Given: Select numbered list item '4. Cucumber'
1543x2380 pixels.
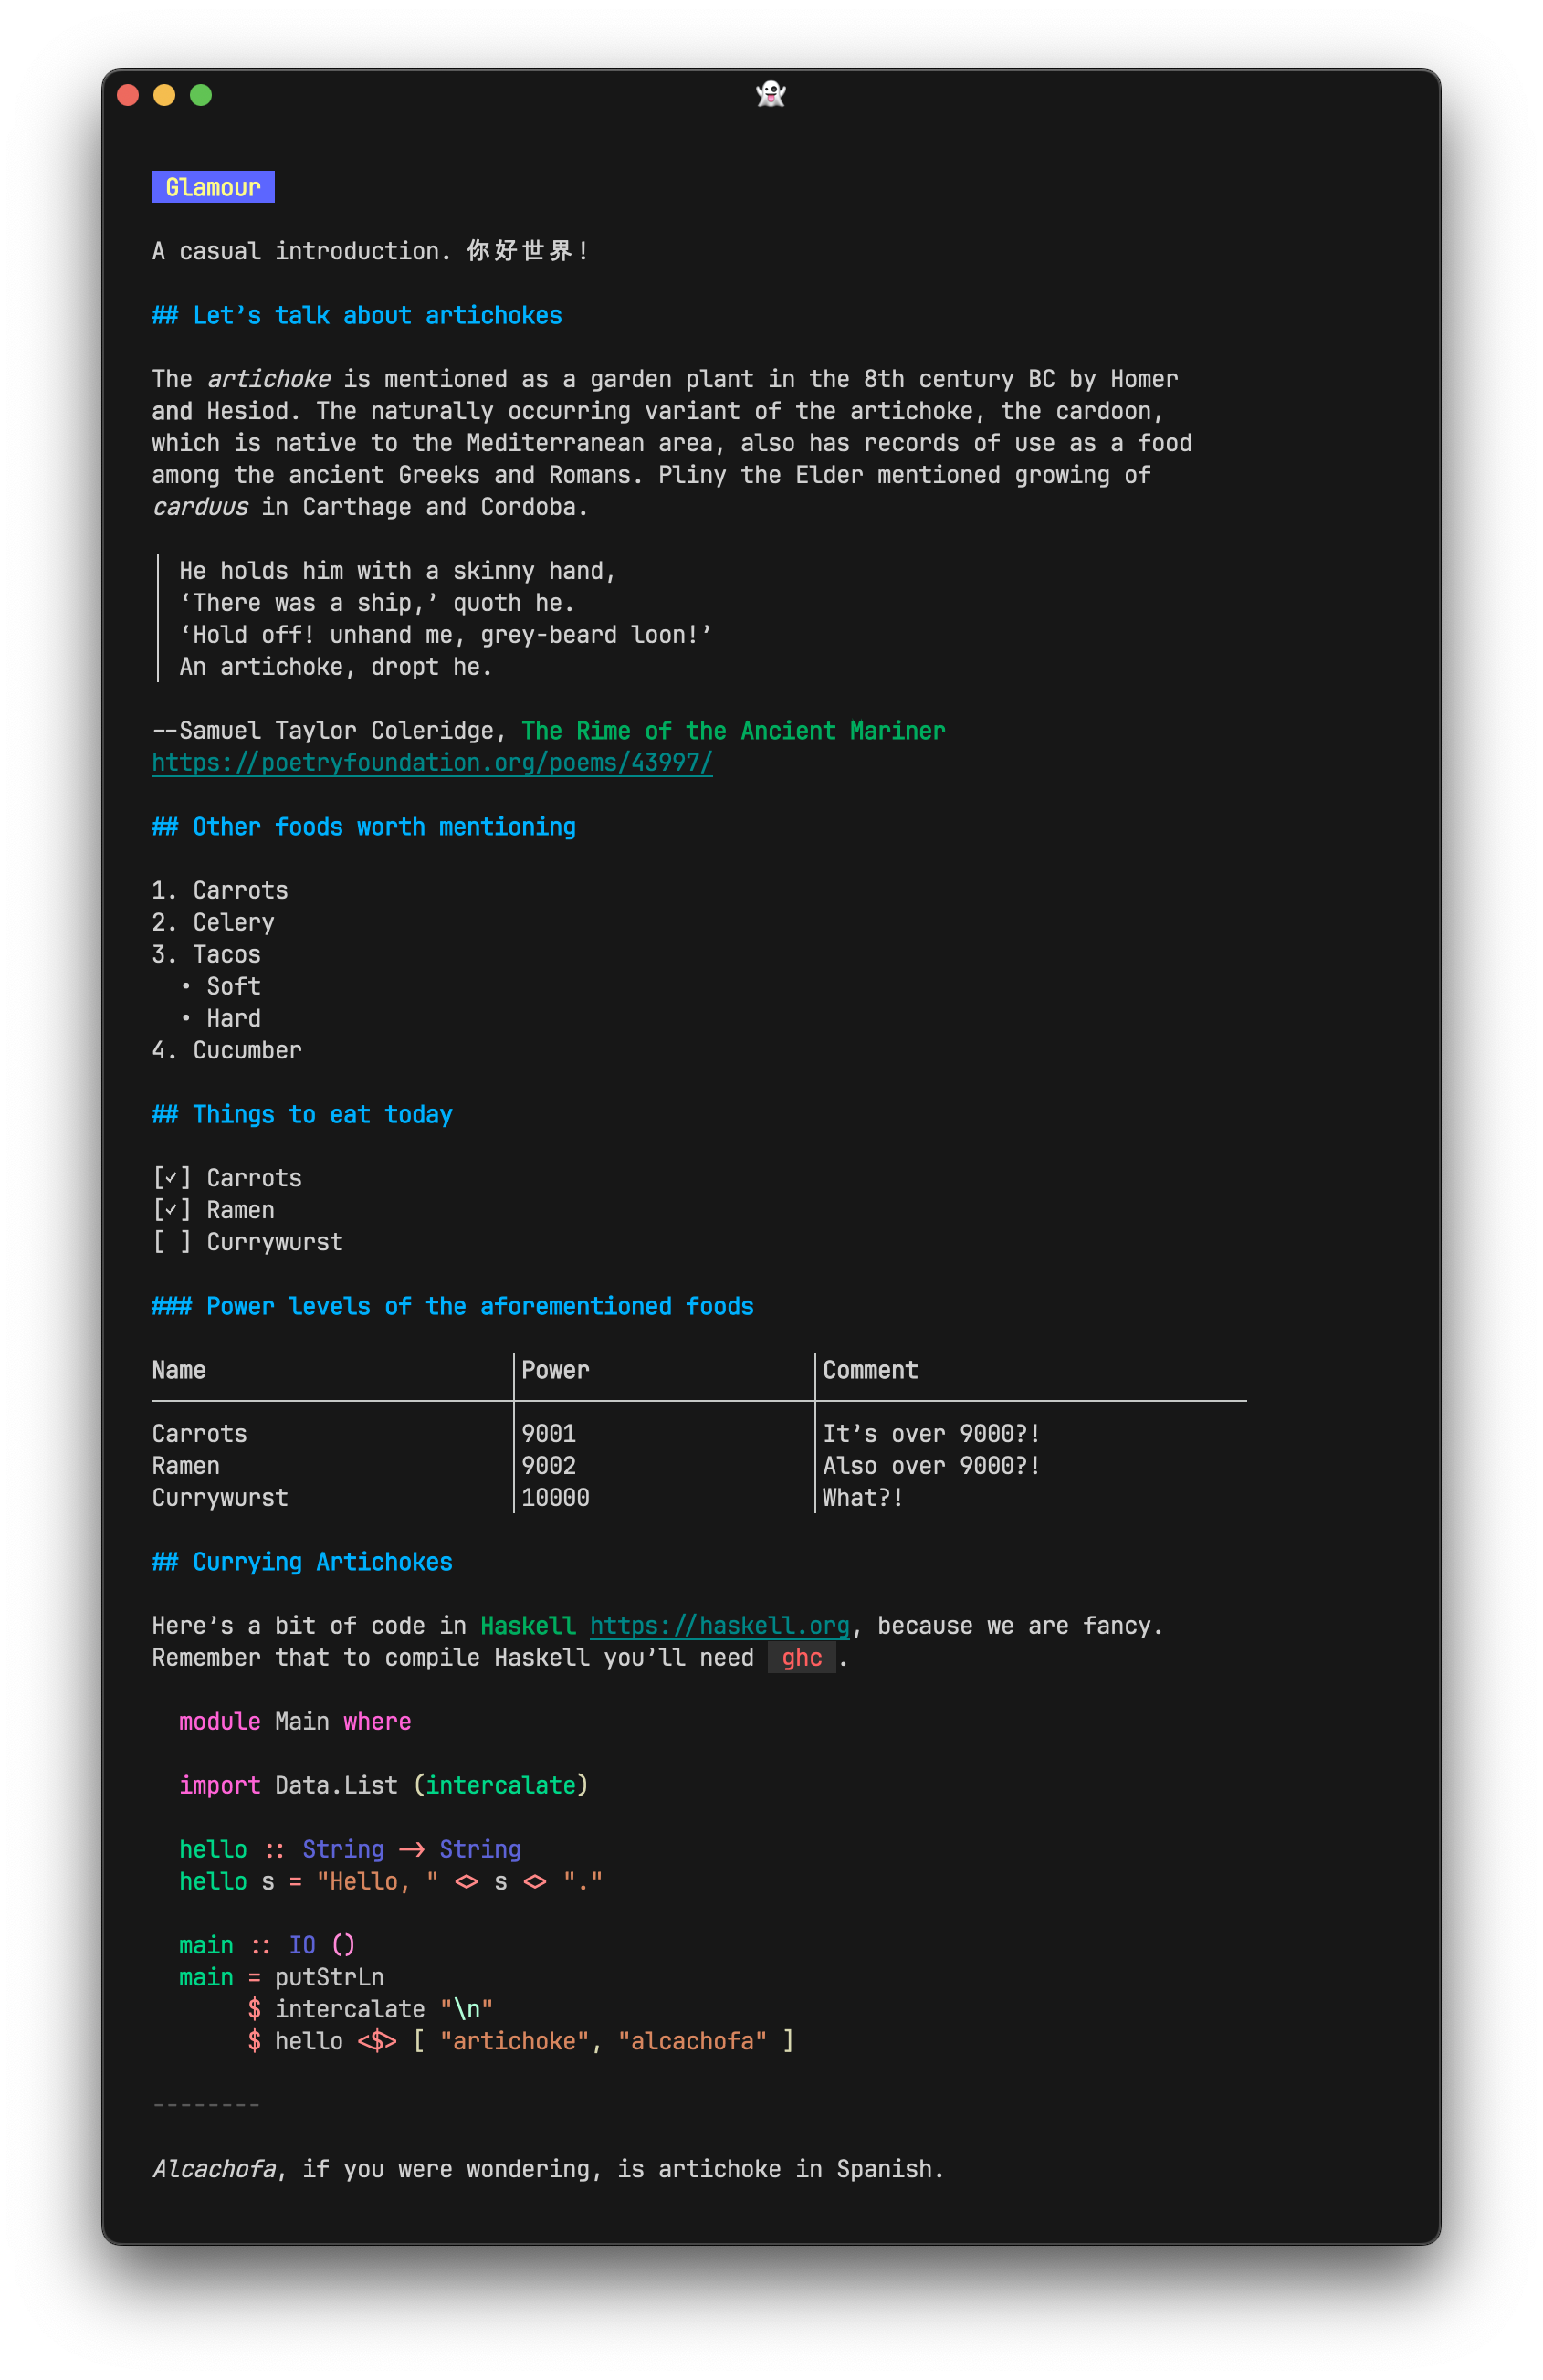Looking at the screenshot, I should coord(227,1050).
